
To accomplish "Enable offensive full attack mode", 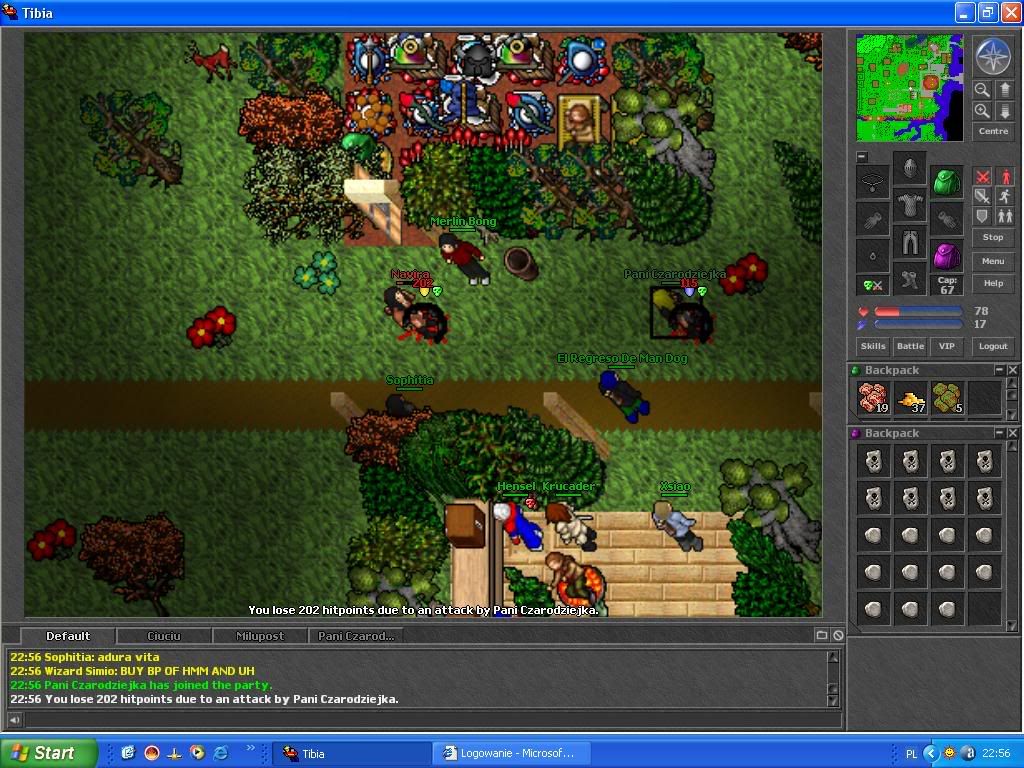I will click(983, 176).
